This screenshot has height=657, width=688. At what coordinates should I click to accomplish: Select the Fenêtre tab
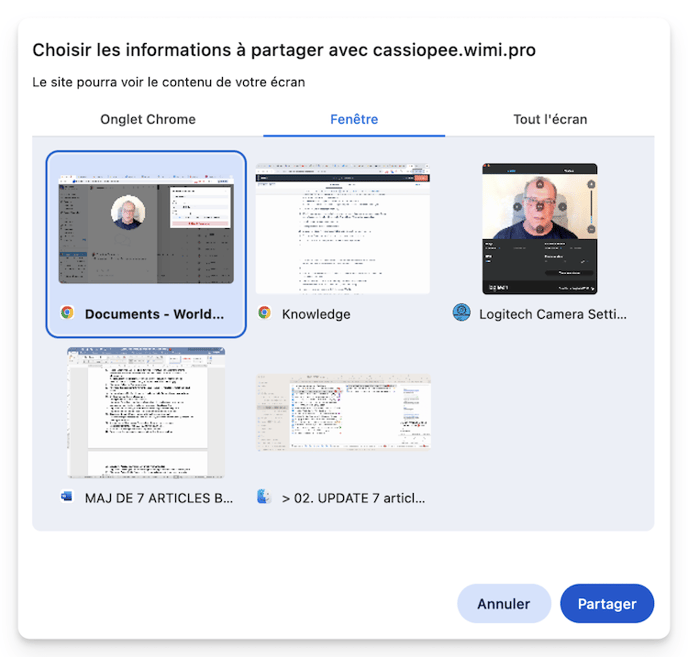click(354, 119)
